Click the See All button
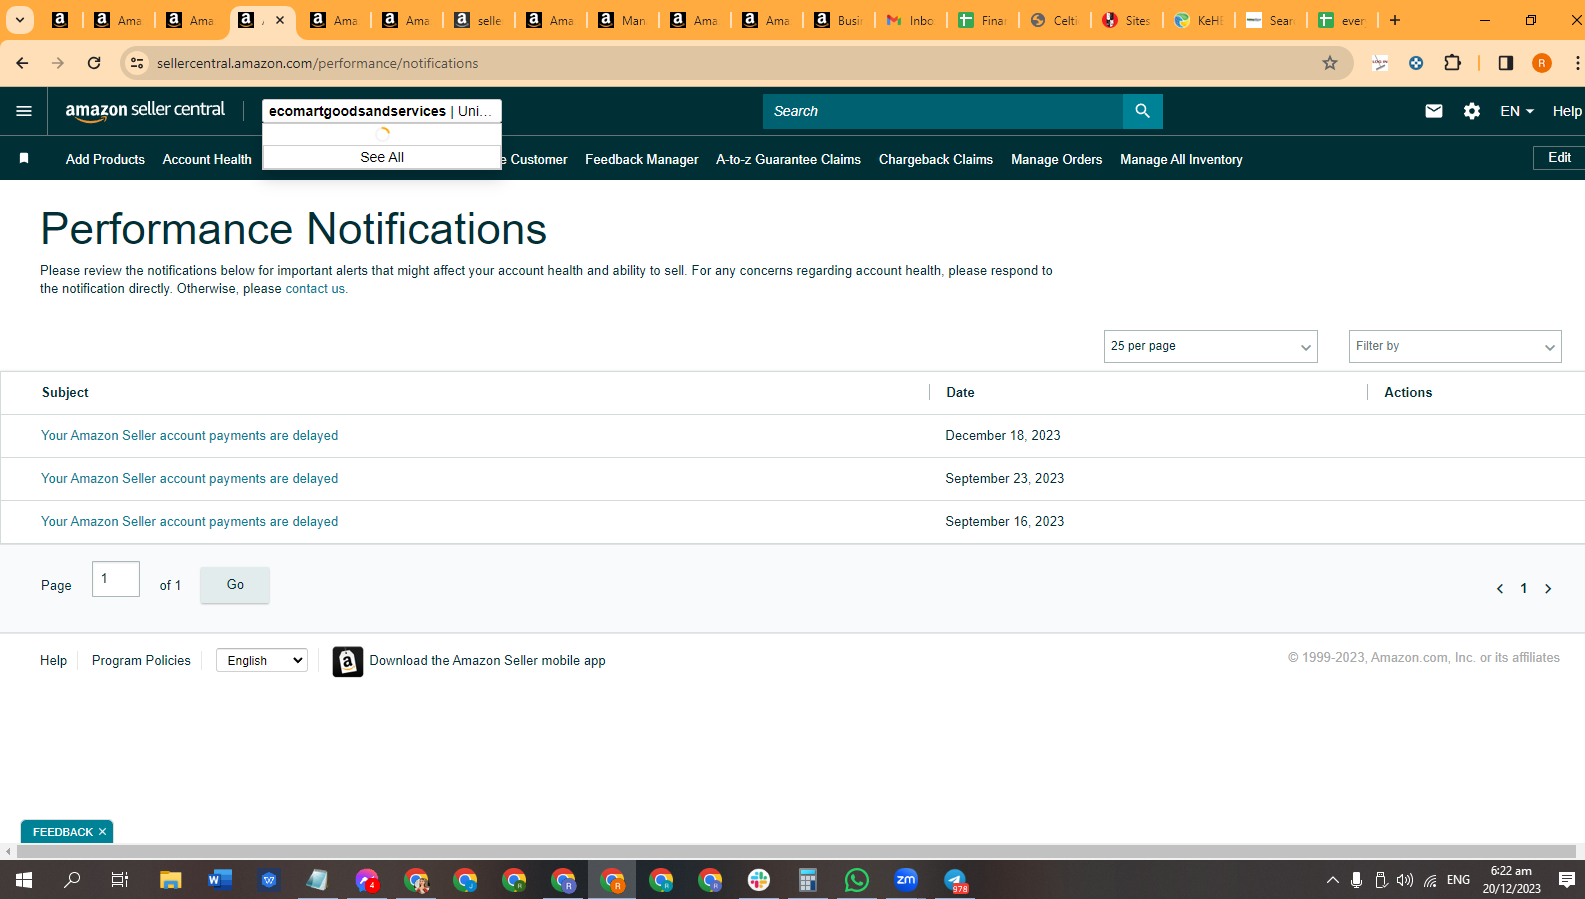This screenshot has width=1585, height=899. click(x=382, y=157)
